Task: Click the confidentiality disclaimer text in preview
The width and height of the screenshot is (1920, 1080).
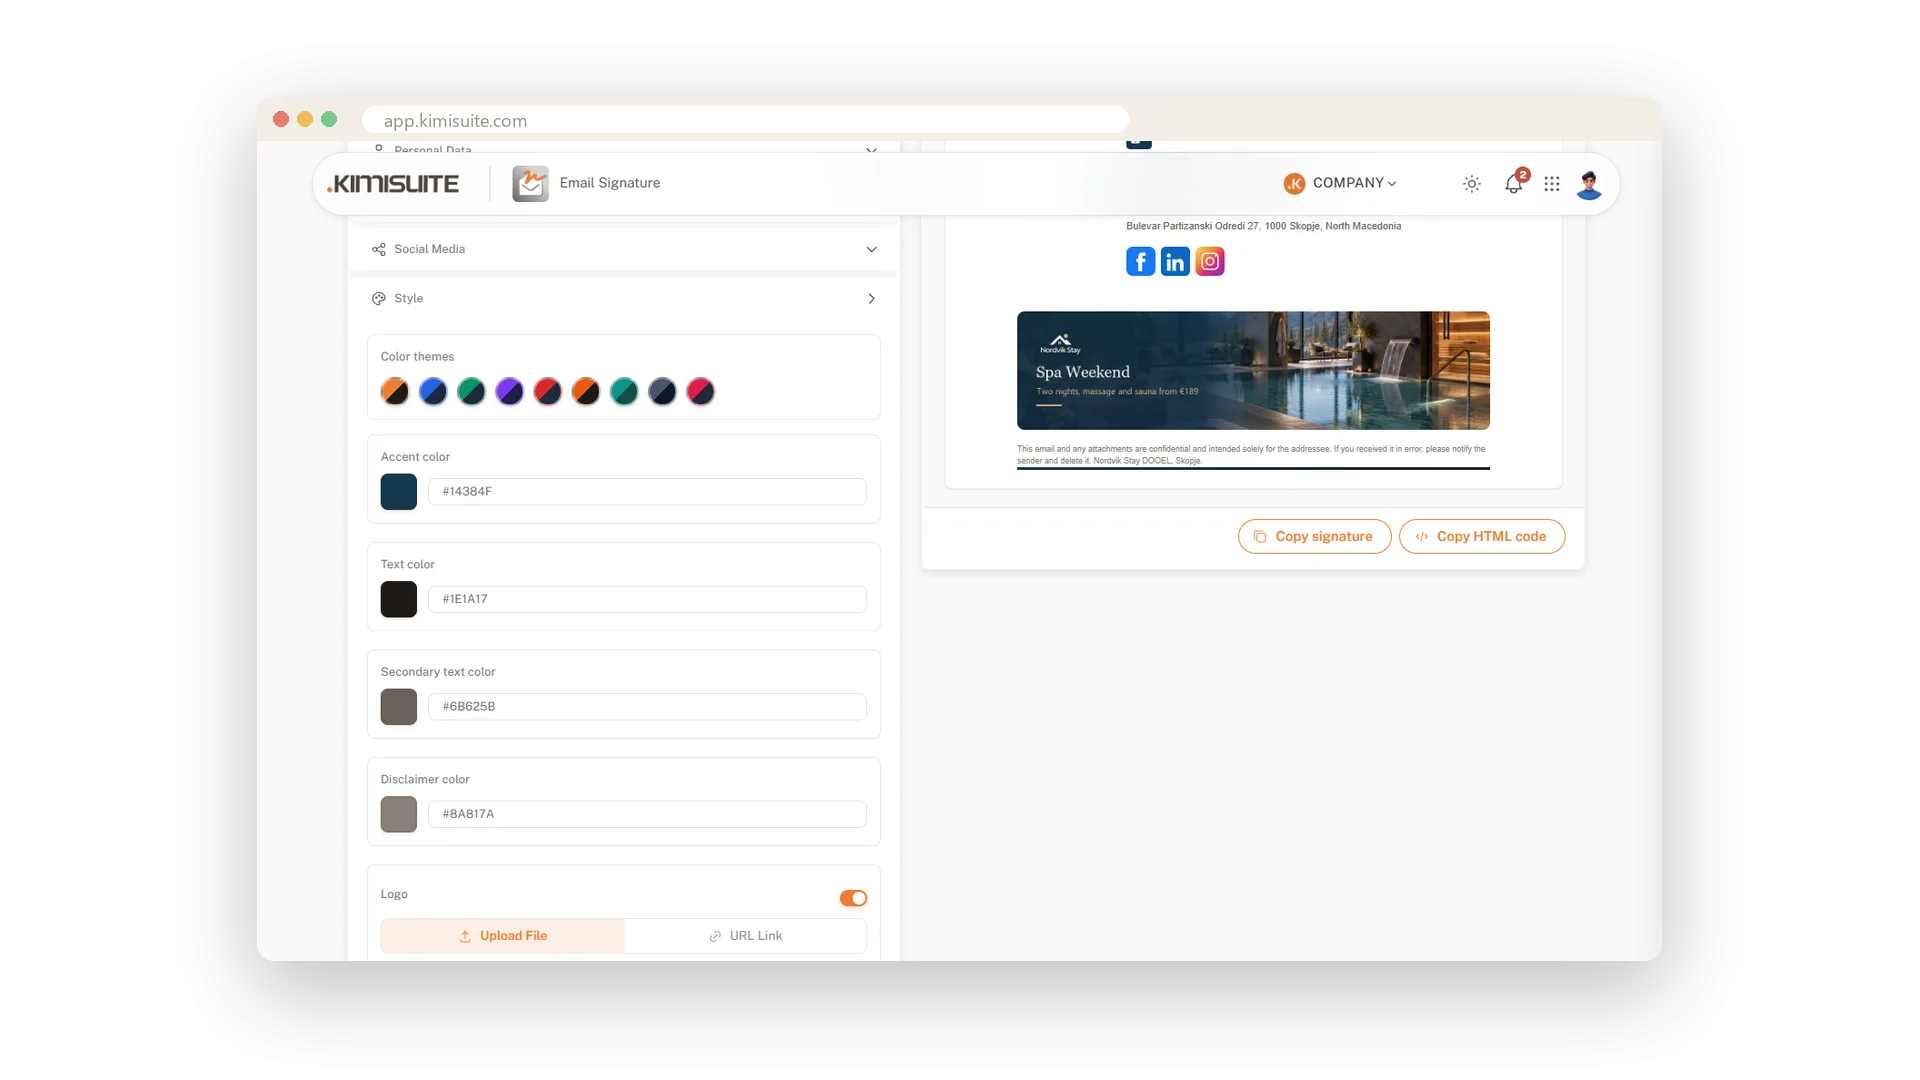Action: coord(1252,455)
